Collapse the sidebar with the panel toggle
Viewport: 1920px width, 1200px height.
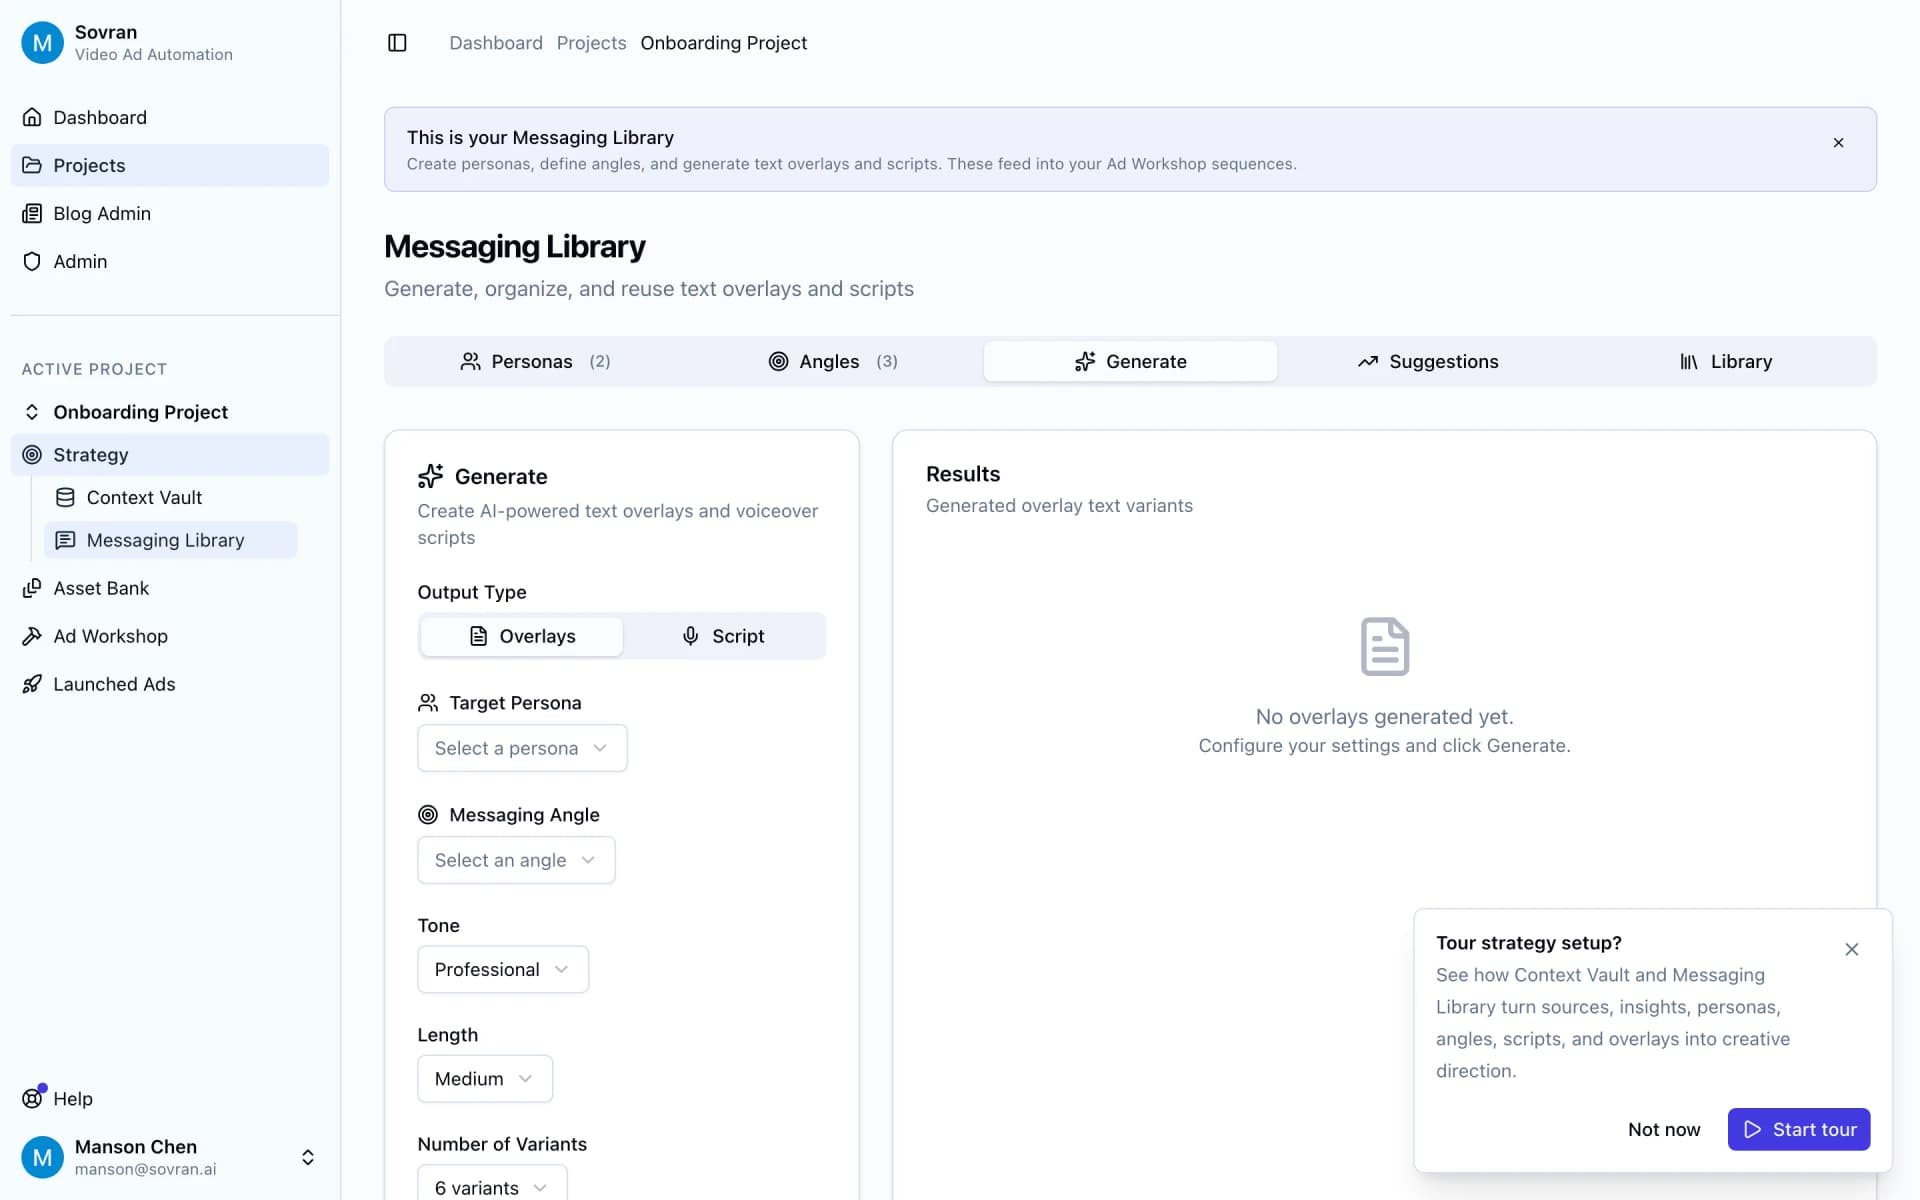[397, 42]
